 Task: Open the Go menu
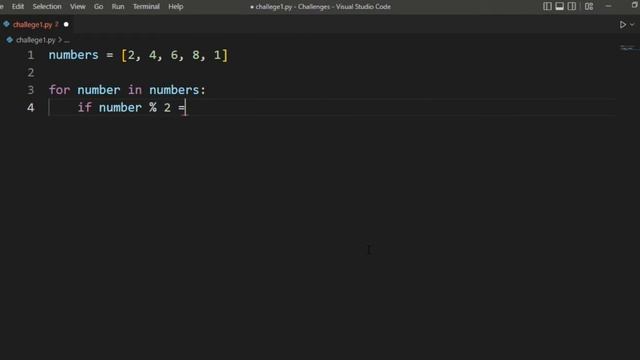tap(98, 7)
